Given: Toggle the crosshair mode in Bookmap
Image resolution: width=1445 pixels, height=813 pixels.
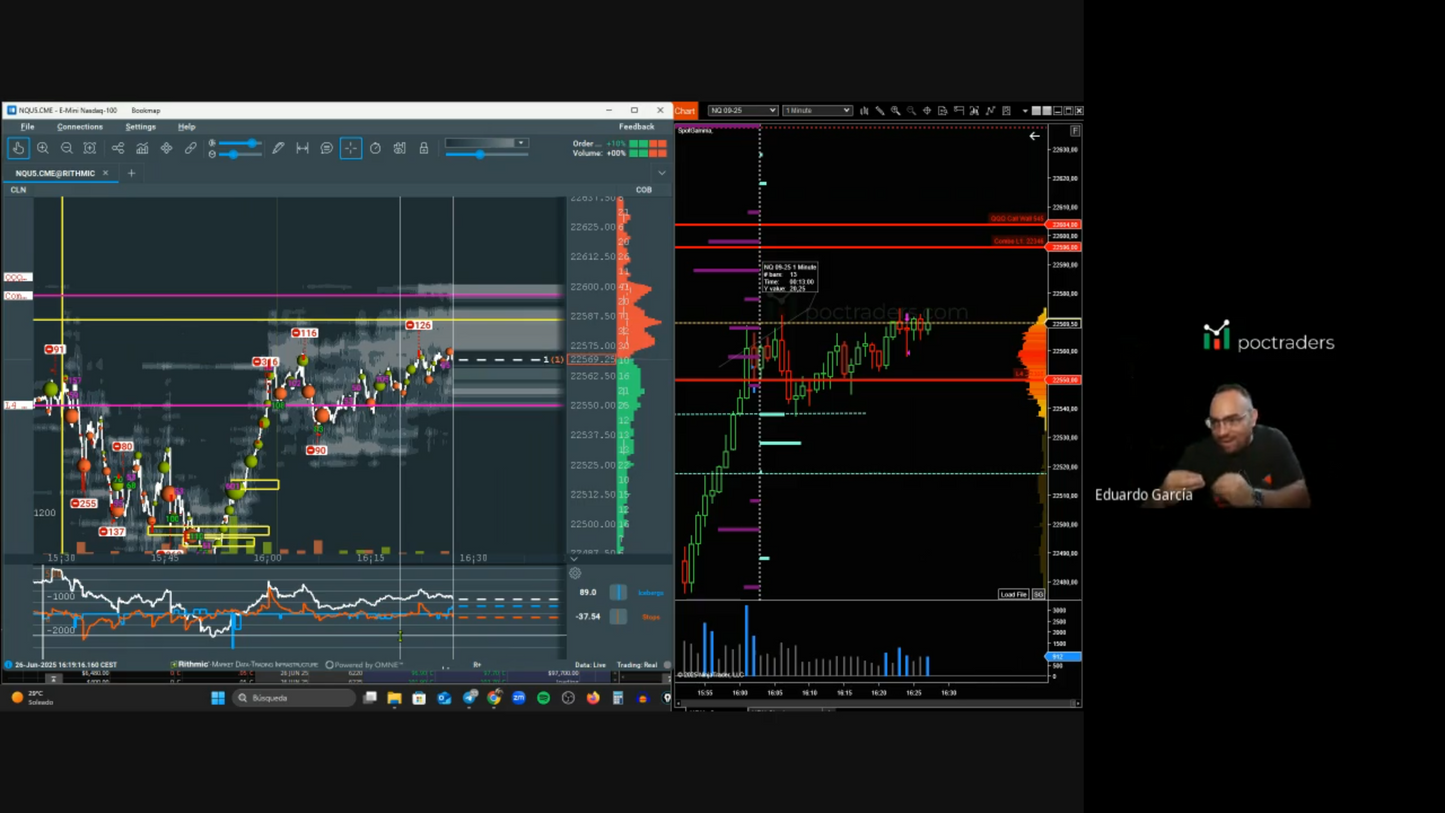Looking at the screenshot, I should point(351,147).
